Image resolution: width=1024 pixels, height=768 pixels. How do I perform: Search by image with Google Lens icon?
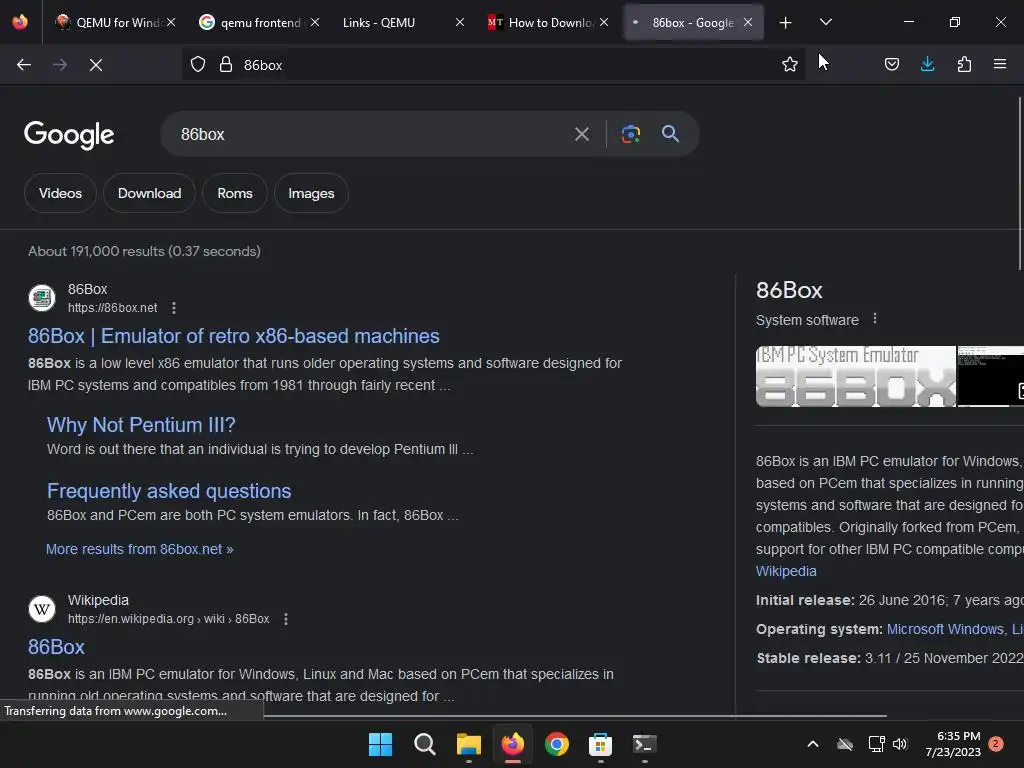coord(631,135)
